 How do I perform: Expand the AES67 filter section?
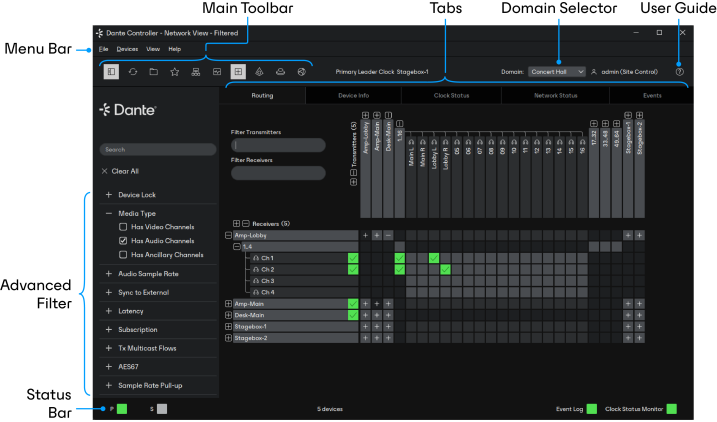(x=109, y=367)
